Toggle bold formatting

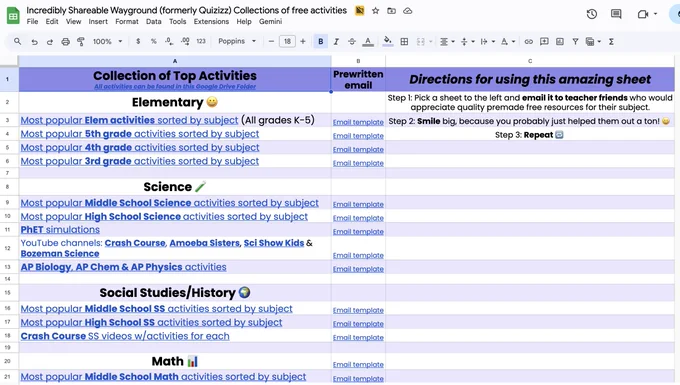320,42
